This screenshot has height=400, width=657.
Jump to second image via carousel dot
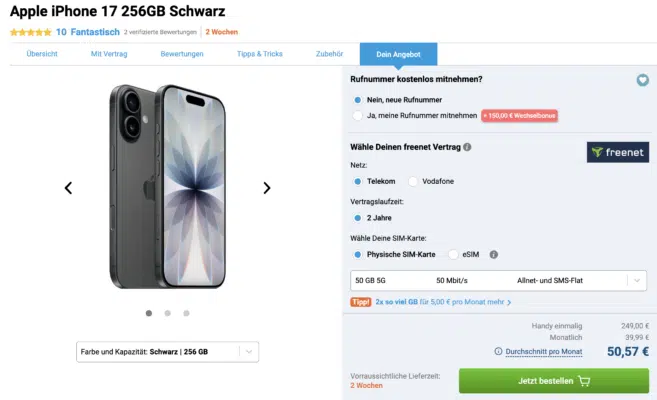[167, 313]
